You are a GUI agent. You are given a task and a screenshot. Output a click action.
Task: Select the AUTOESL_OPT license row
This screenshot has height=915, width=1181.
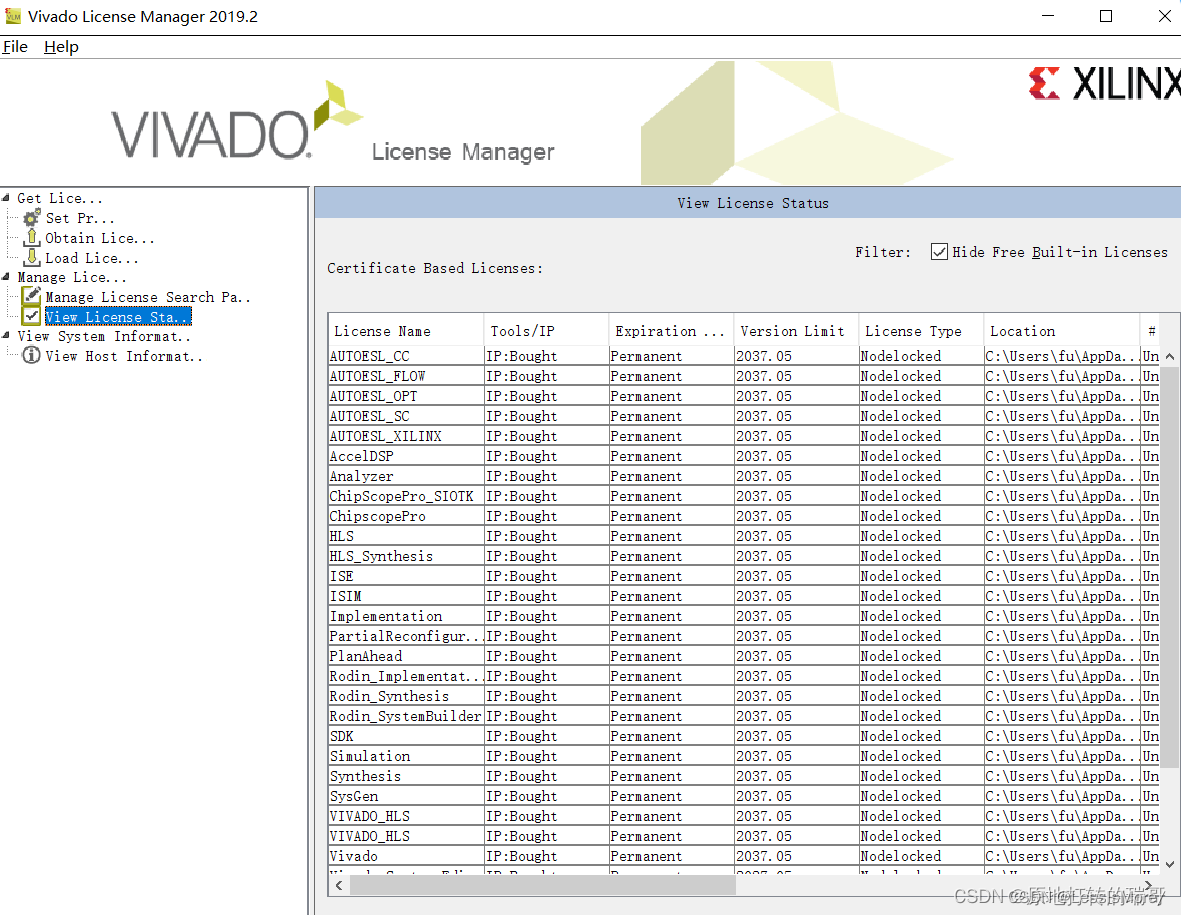744,395
